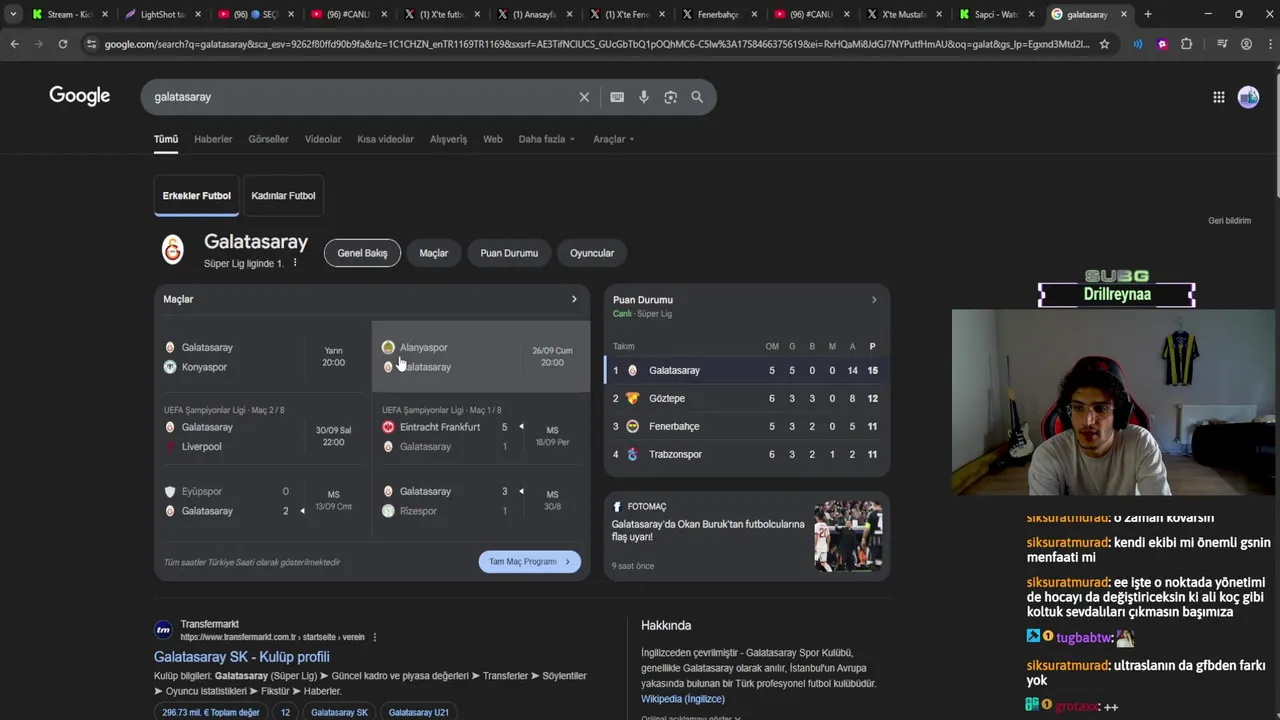Open Galatasaray SK - Kulüp profili link

(x=242, y=657)
